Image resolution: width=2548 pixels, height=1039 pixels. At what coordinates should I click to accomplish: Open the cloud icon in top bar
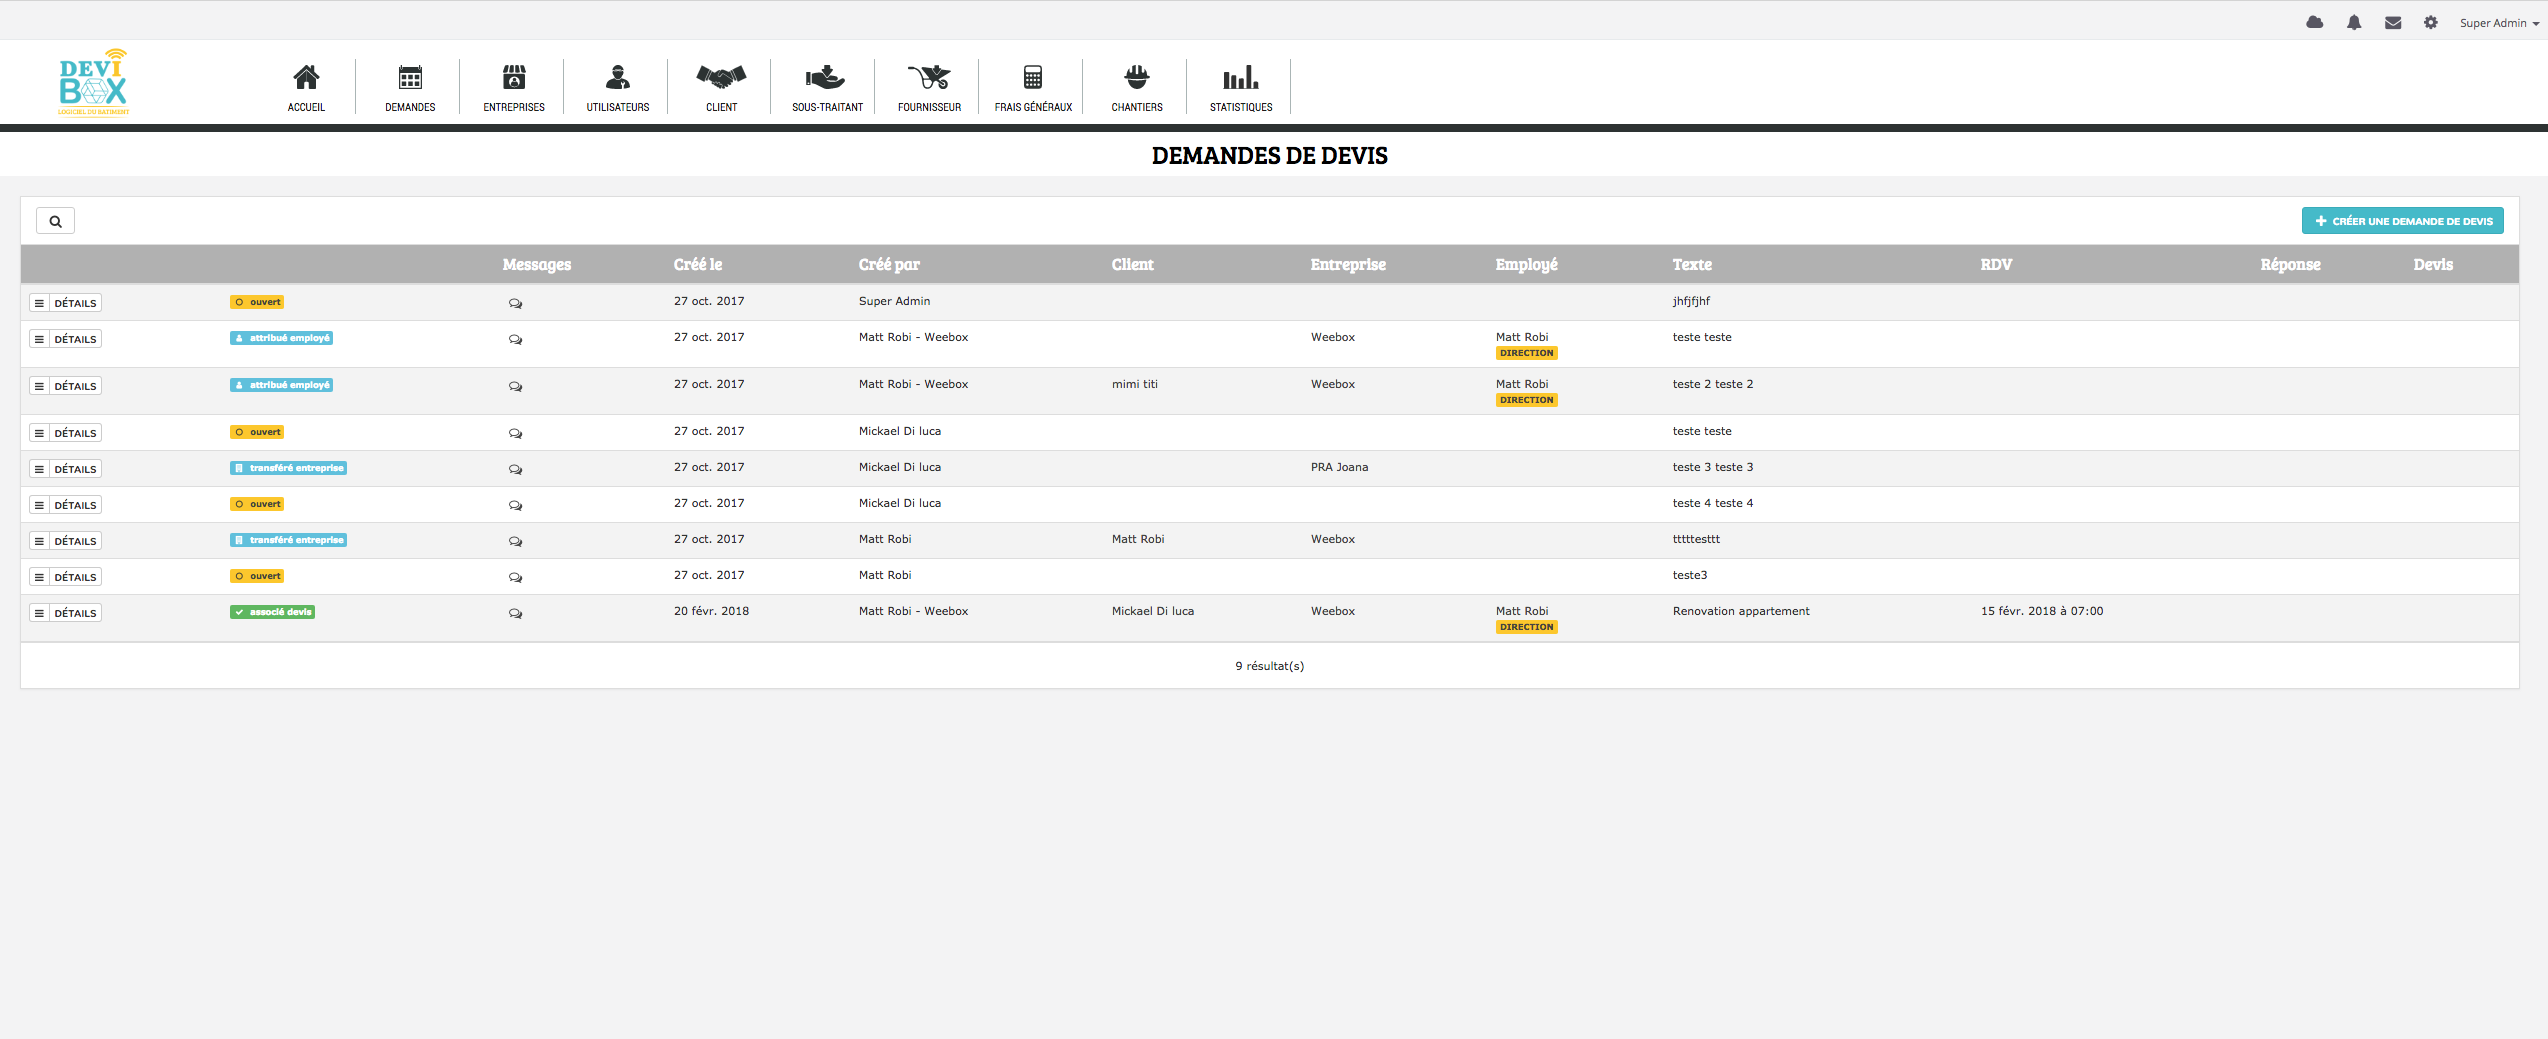tap(2314, 22)
